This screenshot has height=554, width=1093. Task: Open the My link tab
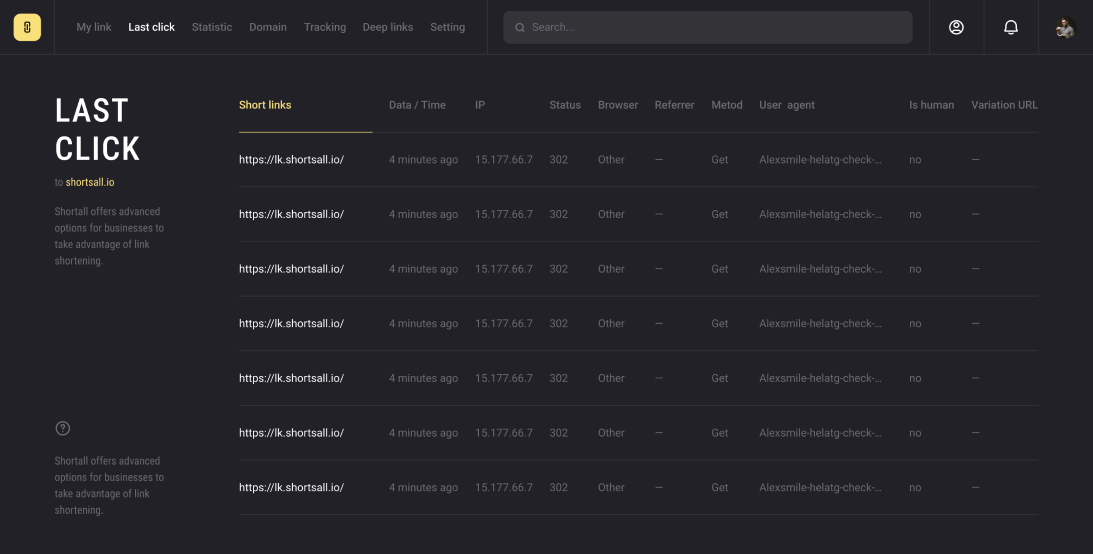click(94, 27)
